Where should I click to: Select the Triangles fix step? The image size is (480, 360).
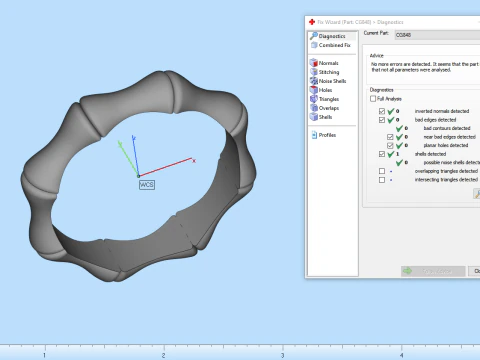point(324,99)
